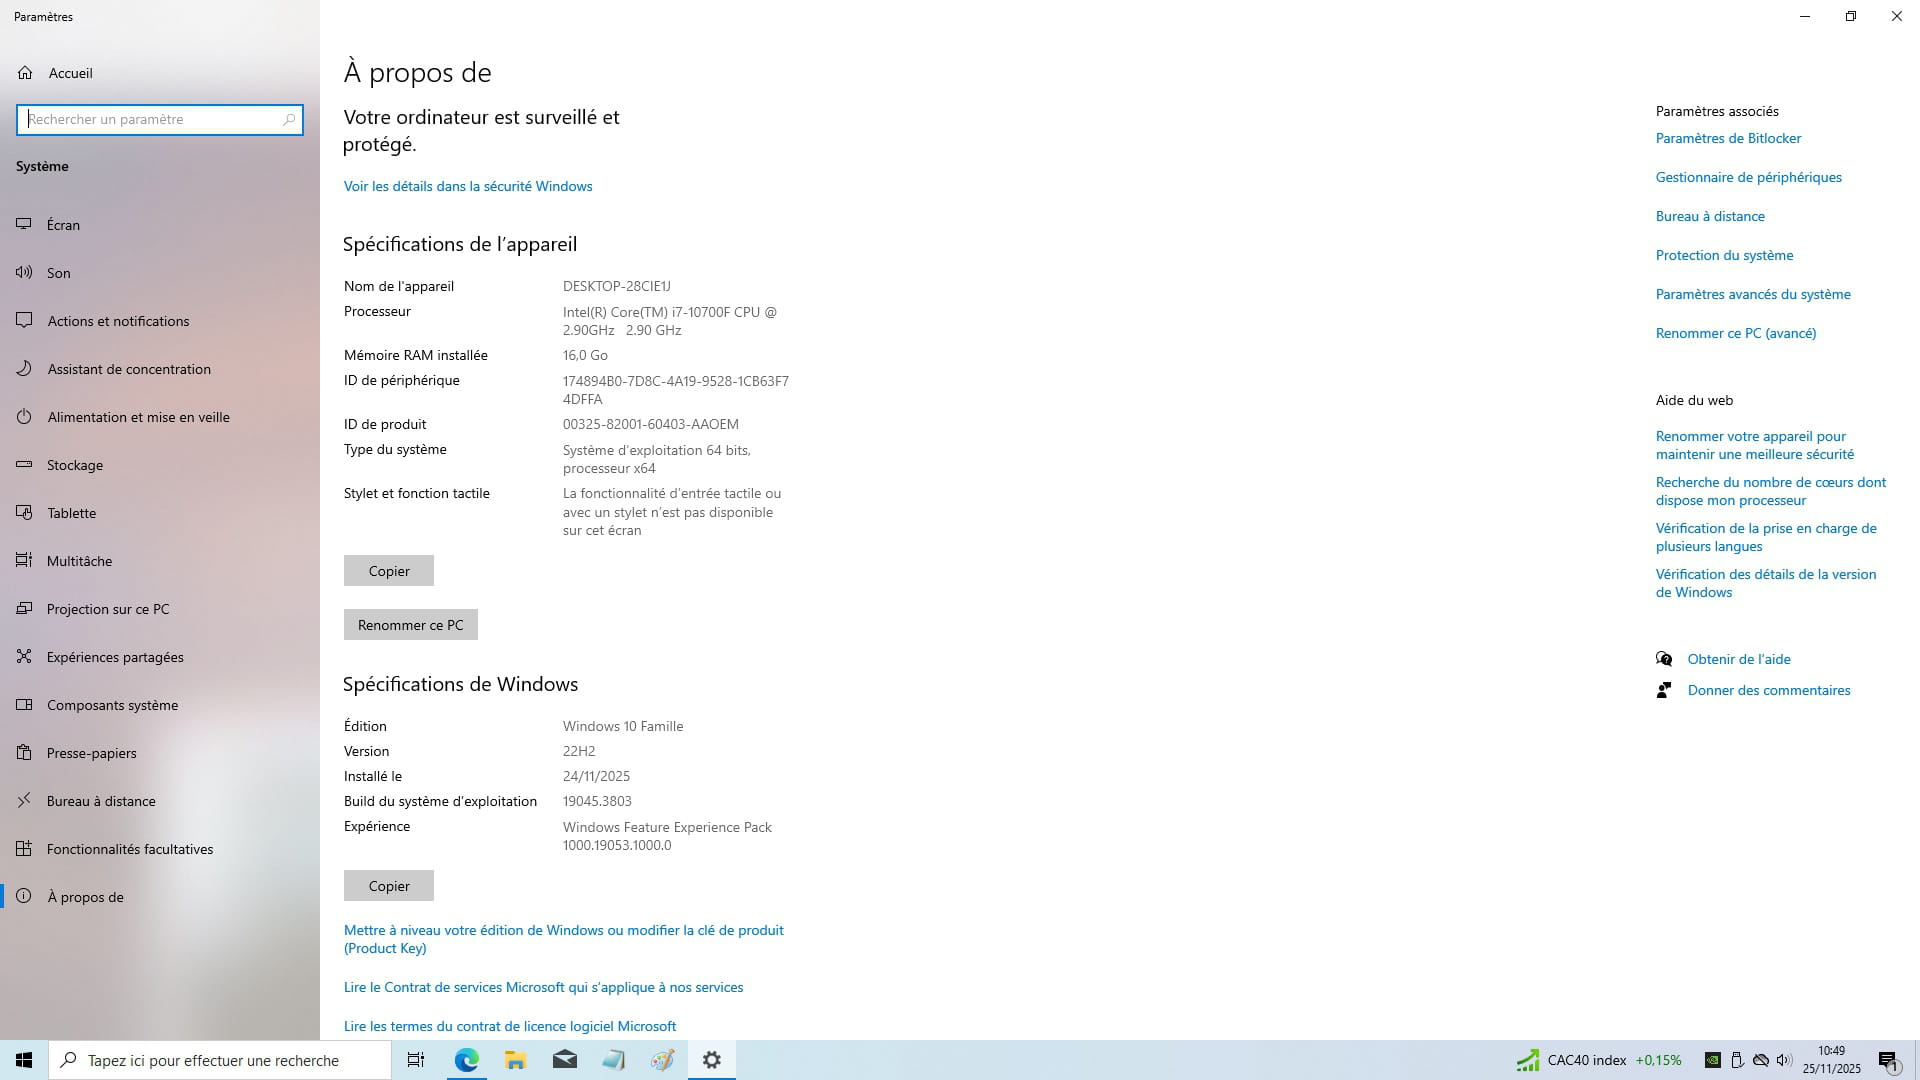Open the Son sound settings
1920x1080 pixels.
point(58,273)
